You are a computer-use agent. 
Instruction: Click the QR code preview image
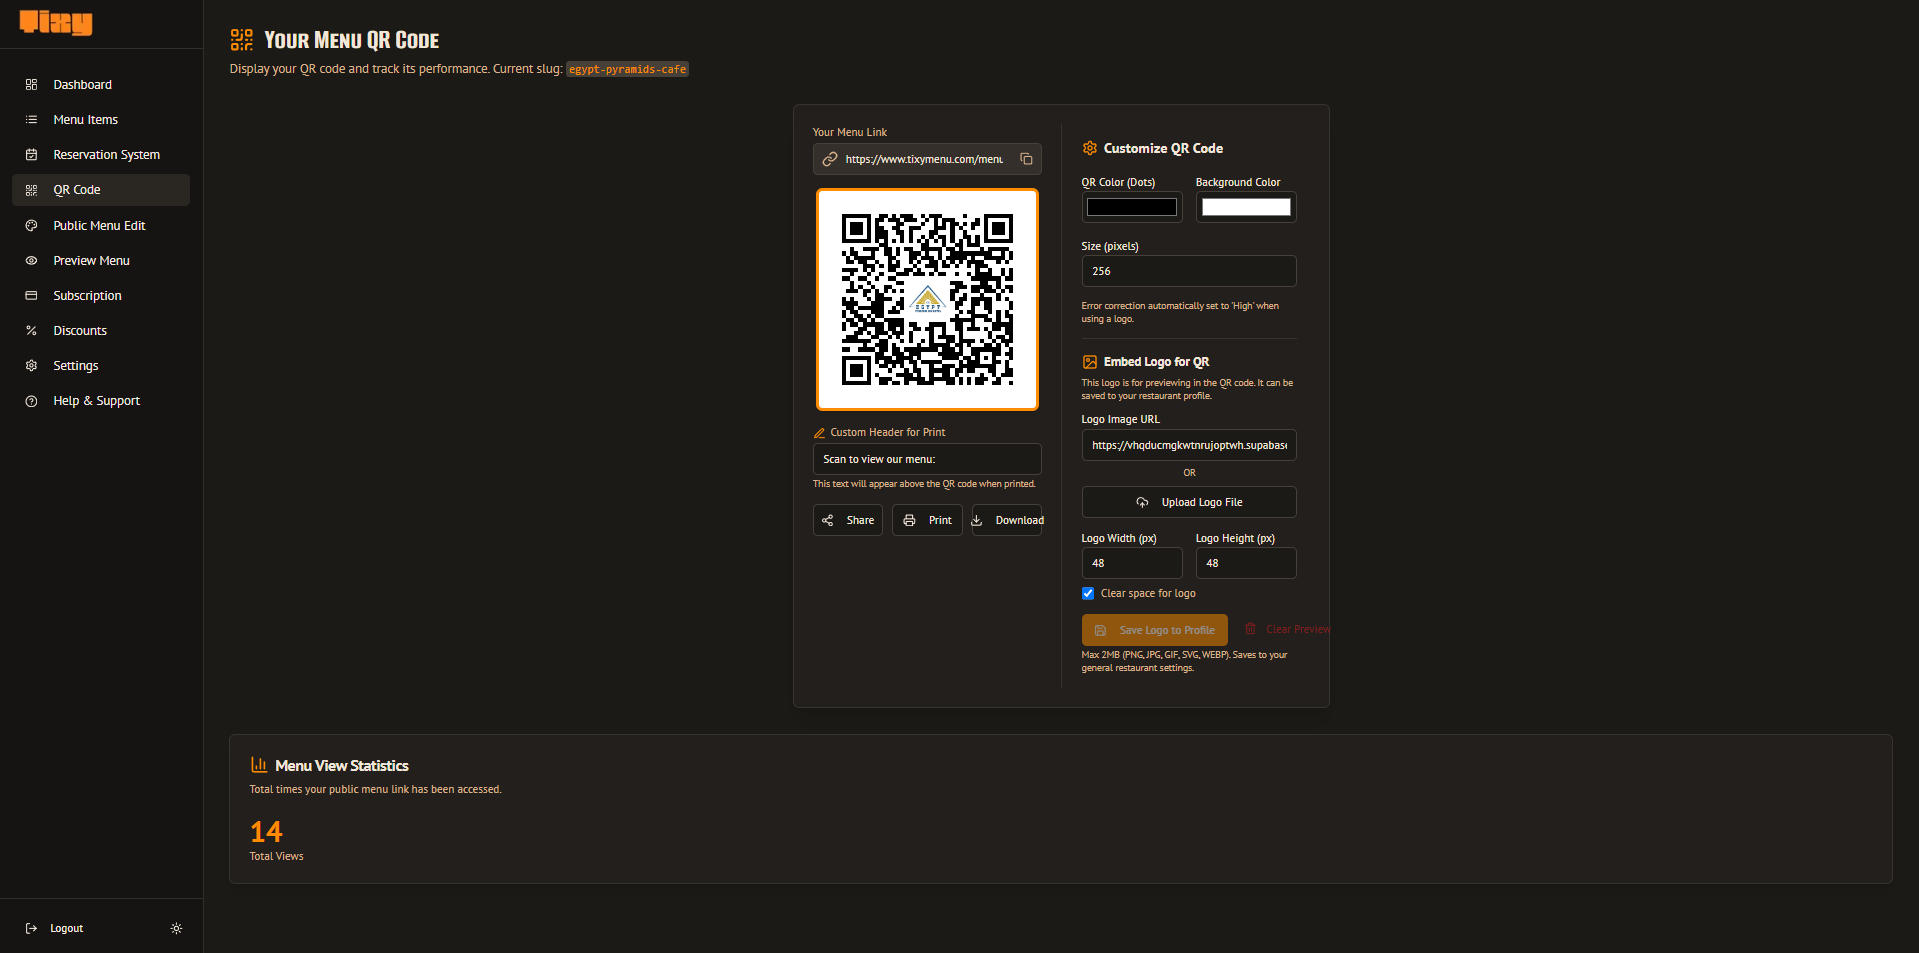coord(927,299)
